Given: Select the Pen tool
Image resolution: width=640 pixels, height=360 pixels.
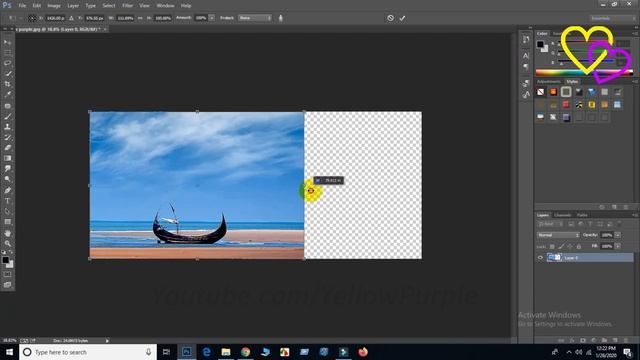Looking at the screenshot, I should point(7,191).
